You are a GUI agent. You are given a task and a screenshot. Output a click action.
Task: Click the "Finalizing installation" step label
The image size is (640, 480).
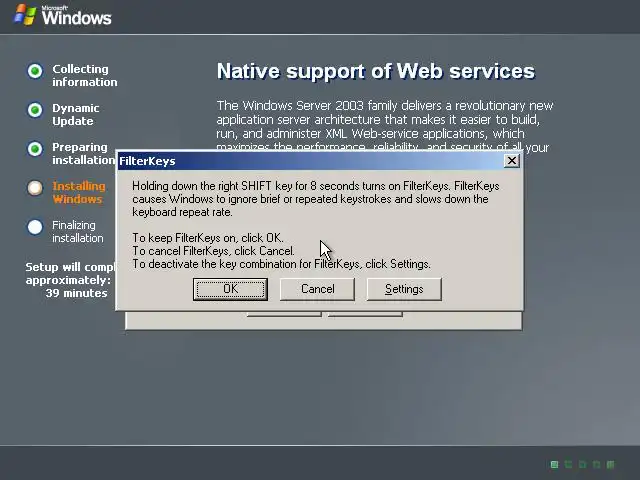coord(78,231)
